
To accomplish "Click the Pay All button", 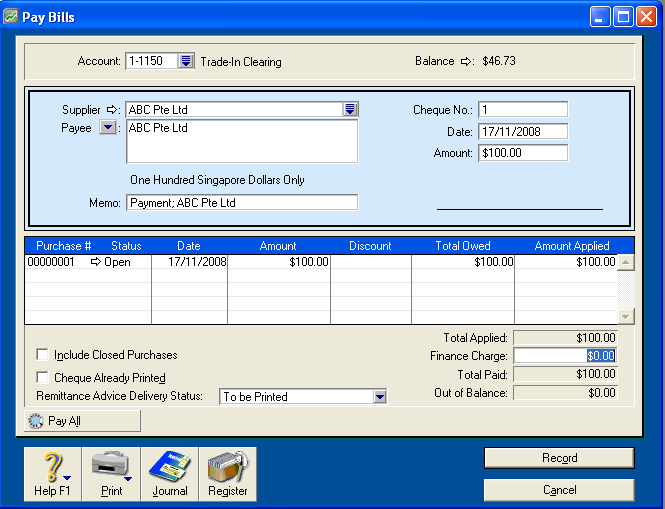I will pos(82,421).
